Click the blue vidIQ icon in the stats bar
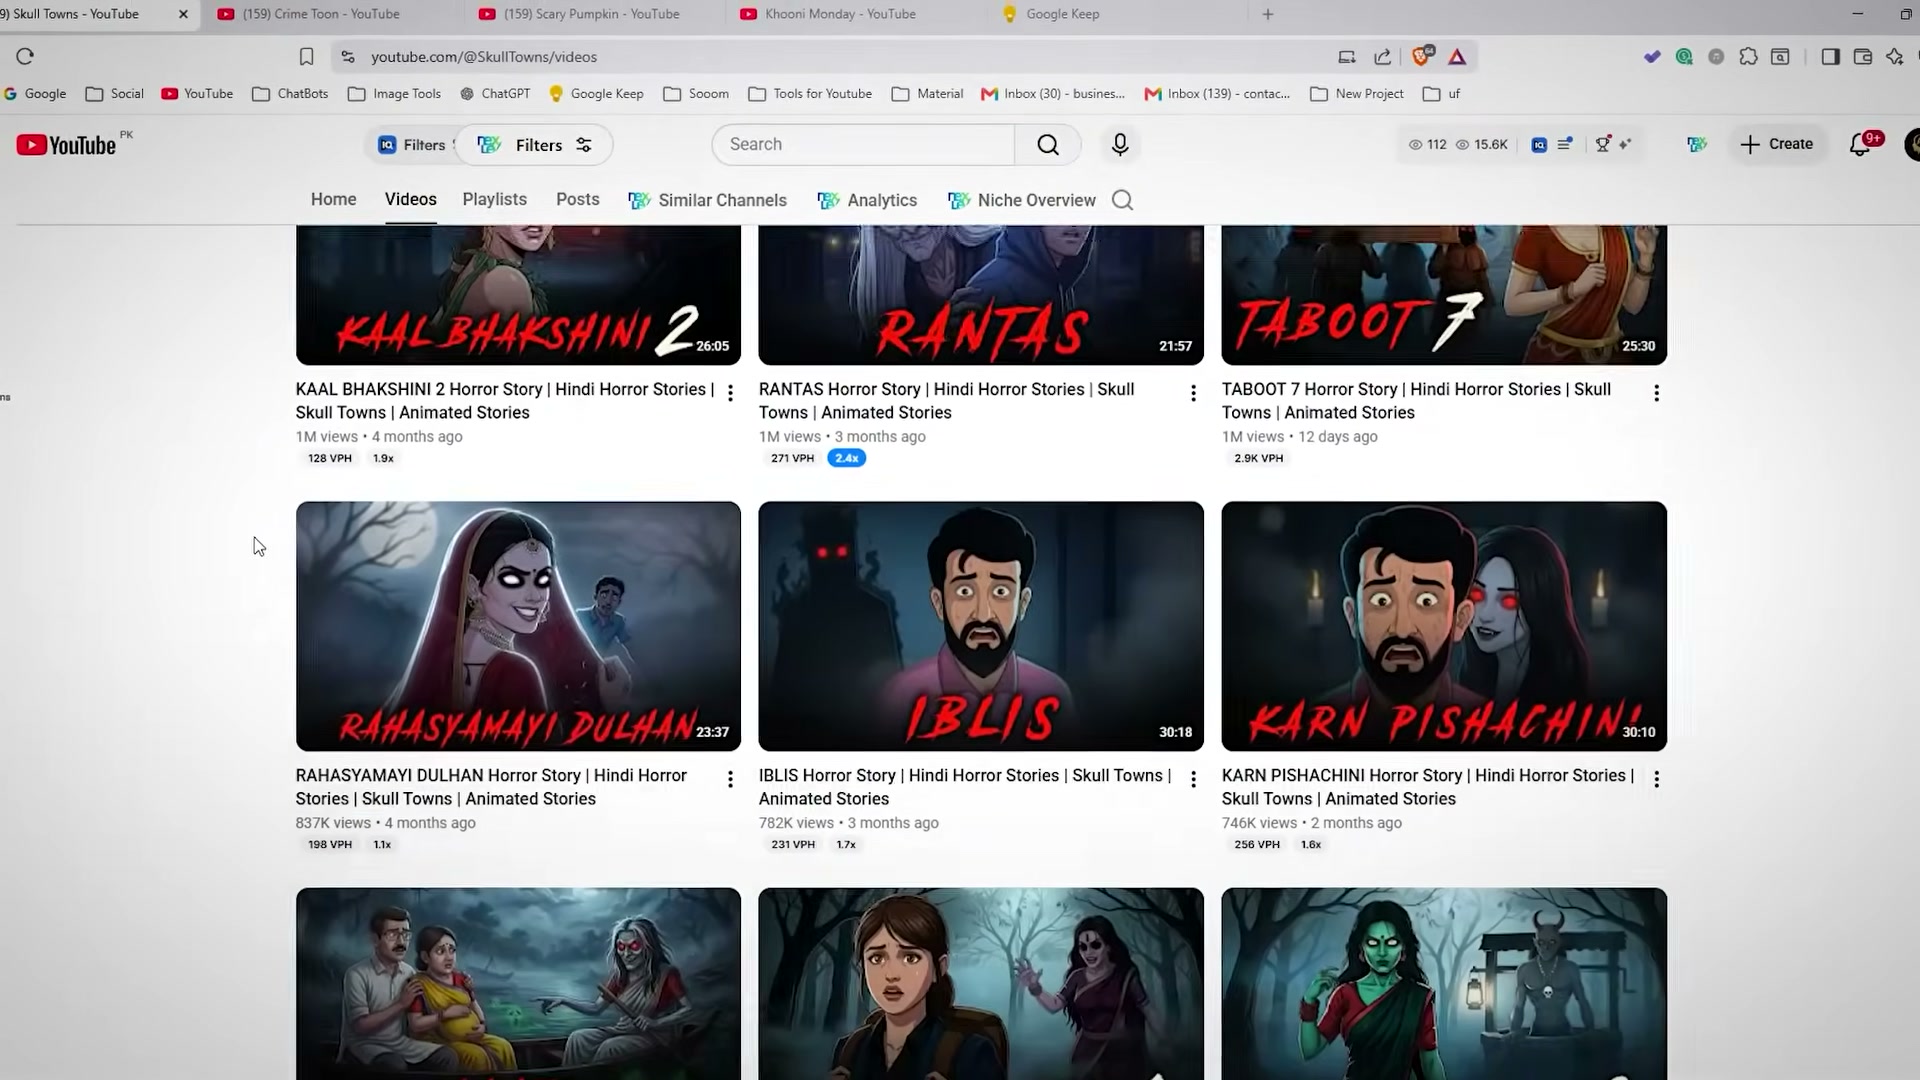The image size is (1920, 1080). click(1539, 145)
